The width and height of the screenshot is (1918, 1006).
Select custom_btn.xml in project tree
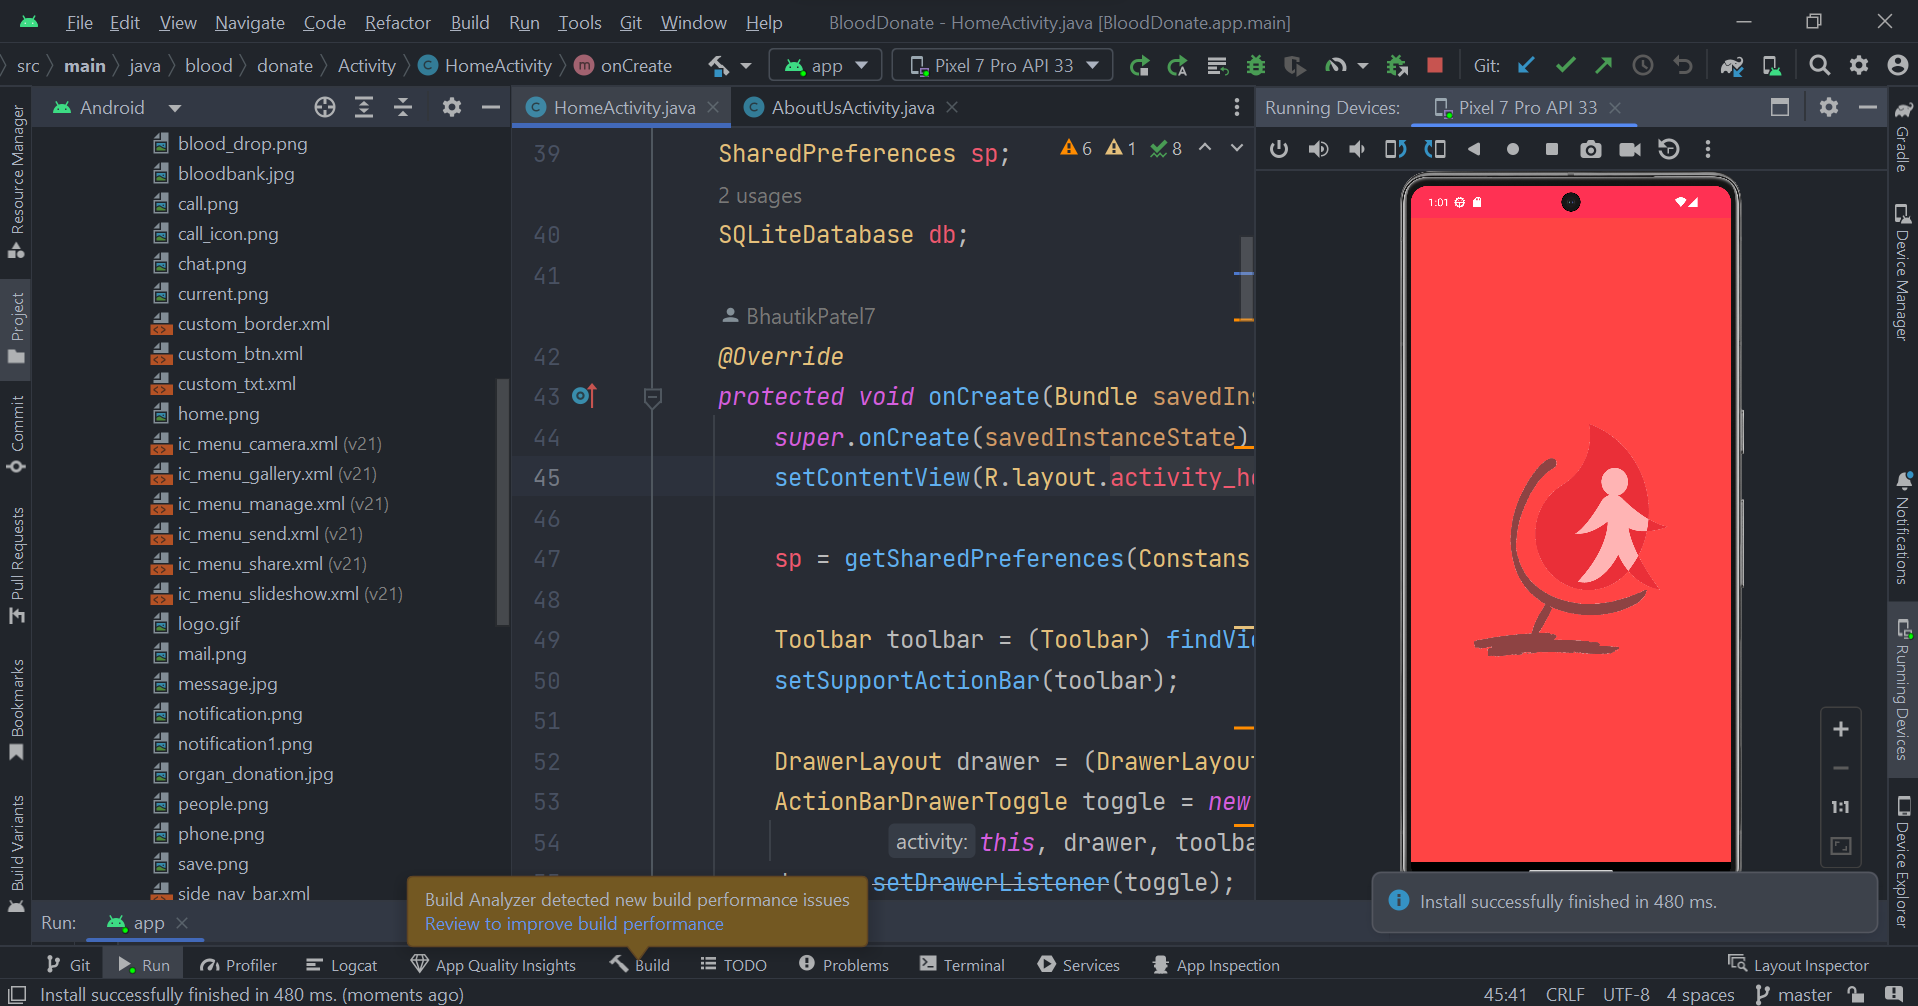click(x=240, y=354)
